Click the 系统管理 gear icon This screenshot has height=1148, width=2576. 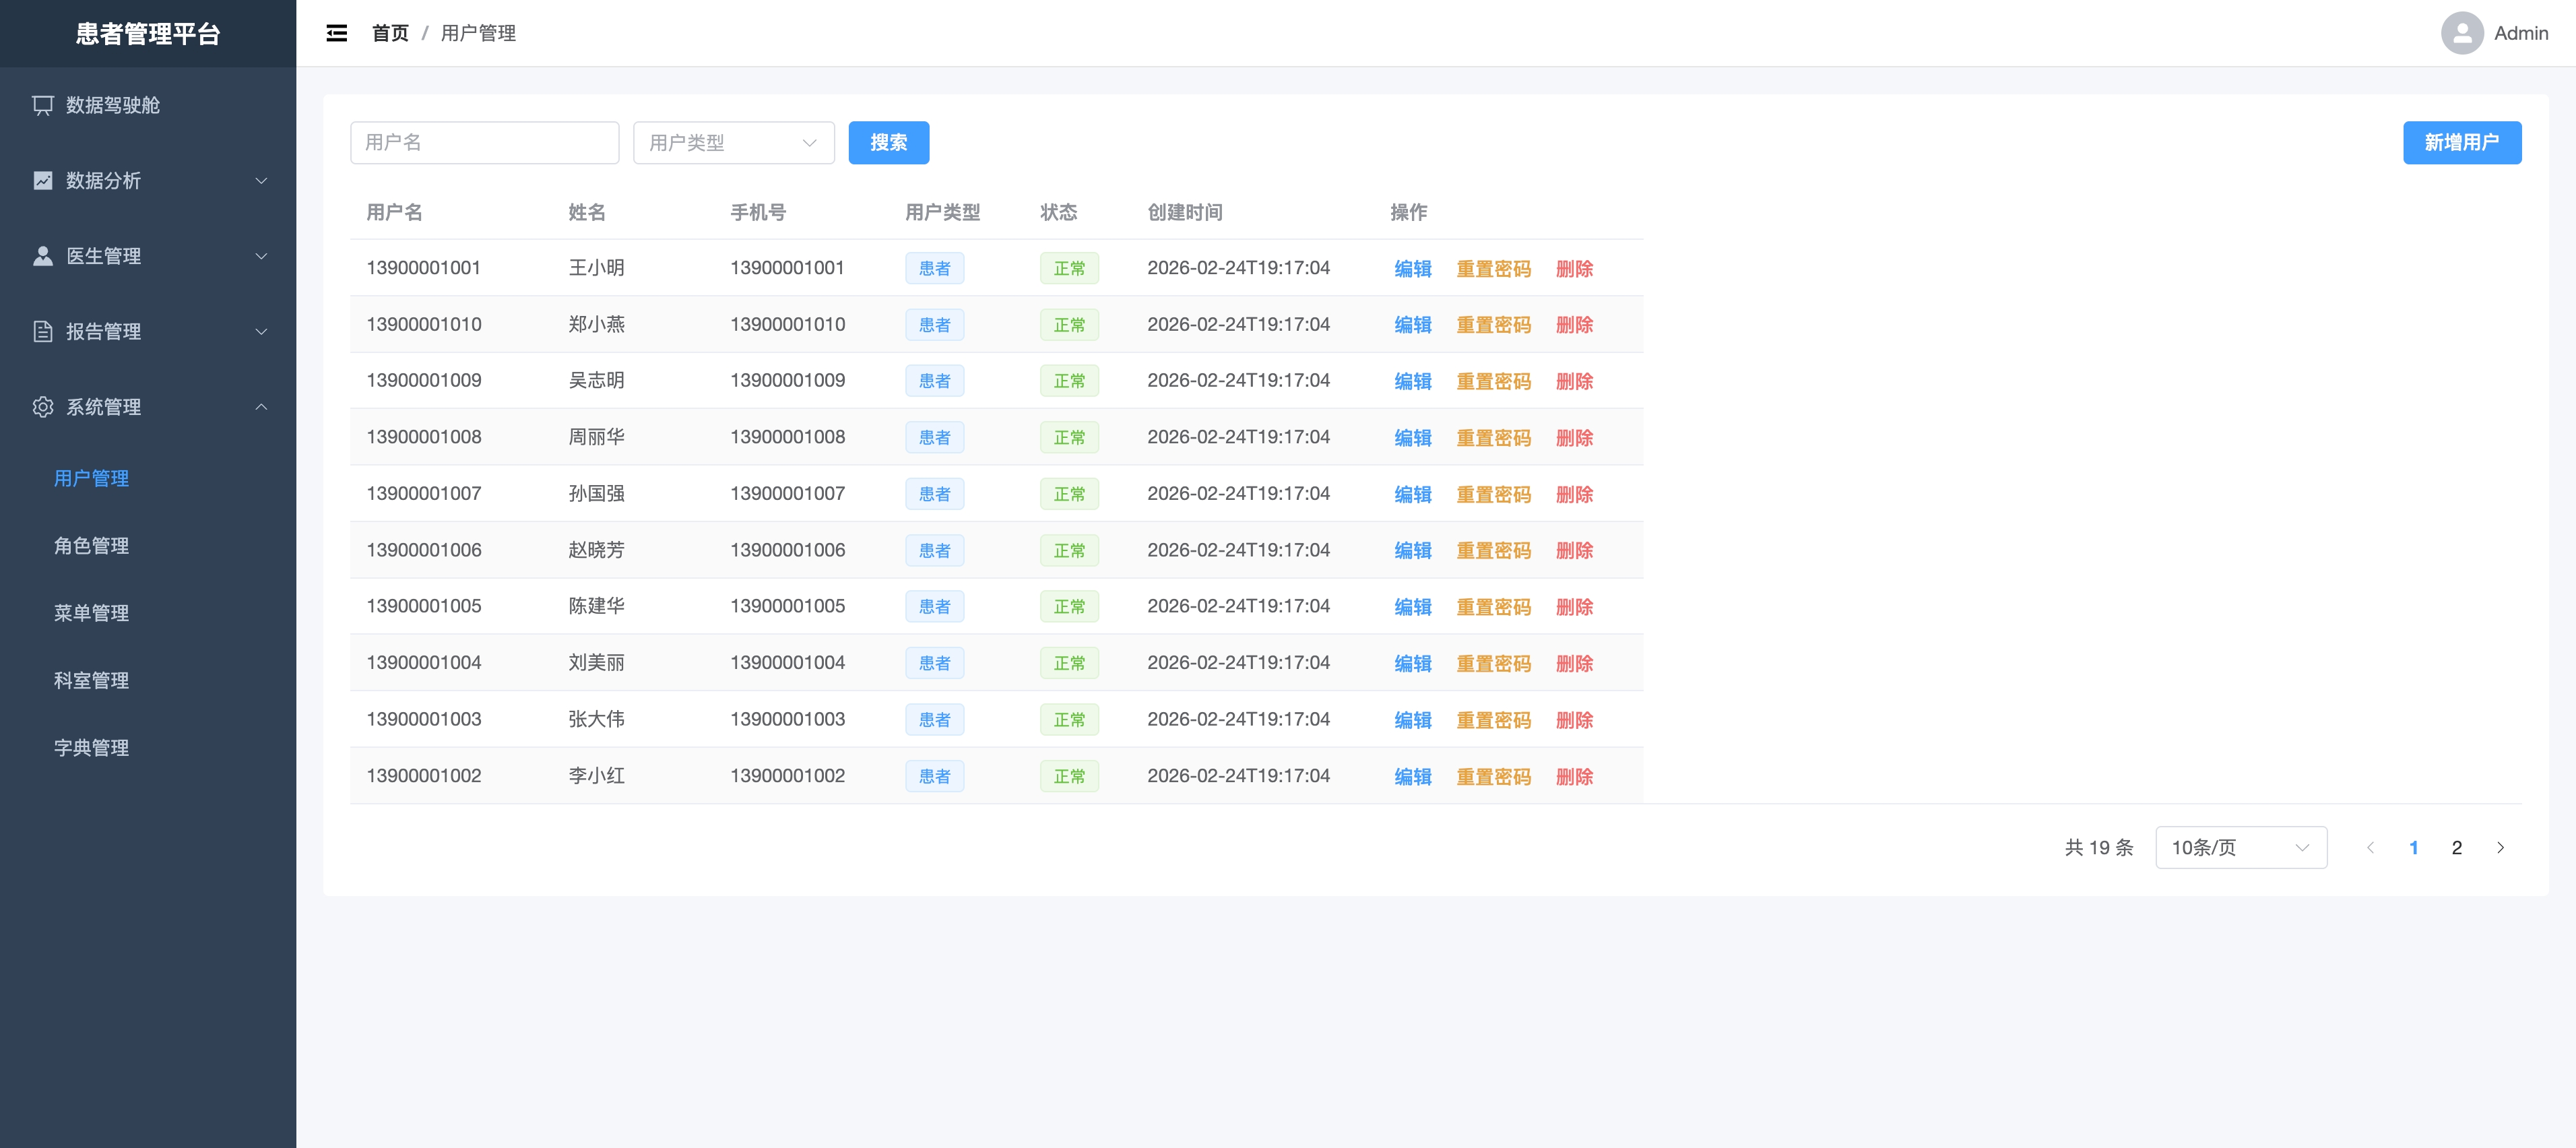coord(43,407)
